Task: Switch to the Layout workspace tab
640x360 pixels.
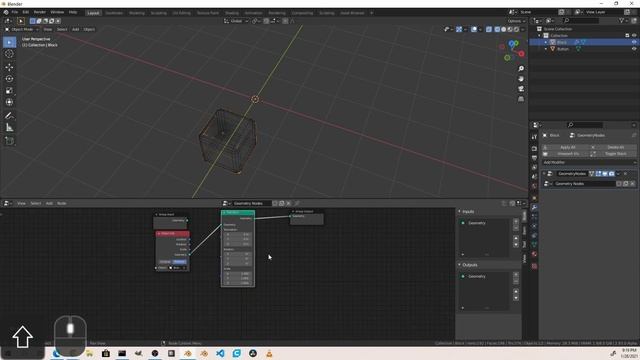Action: tap(93, 13)
